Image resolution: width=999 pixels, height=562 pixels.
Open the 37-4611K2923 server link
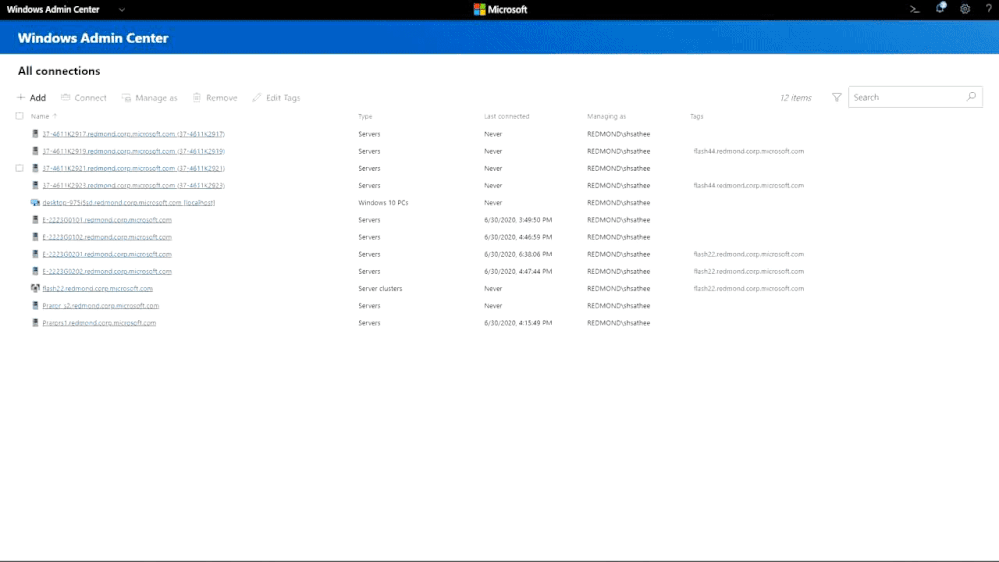[133, 185]
